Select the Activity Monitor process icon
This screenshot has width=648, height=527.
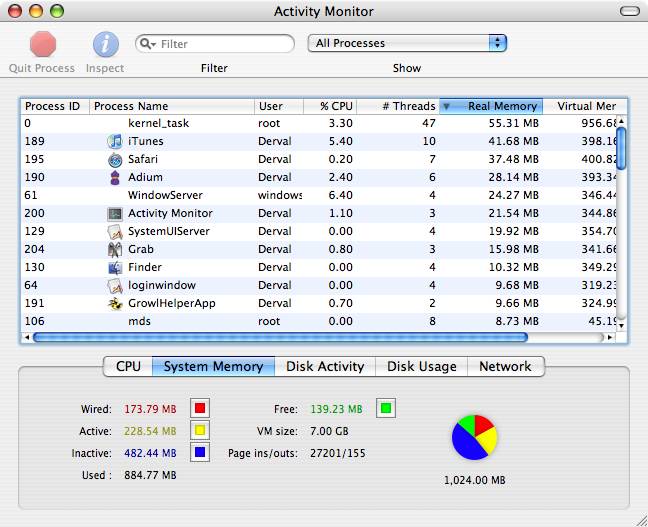click(115, 213)
